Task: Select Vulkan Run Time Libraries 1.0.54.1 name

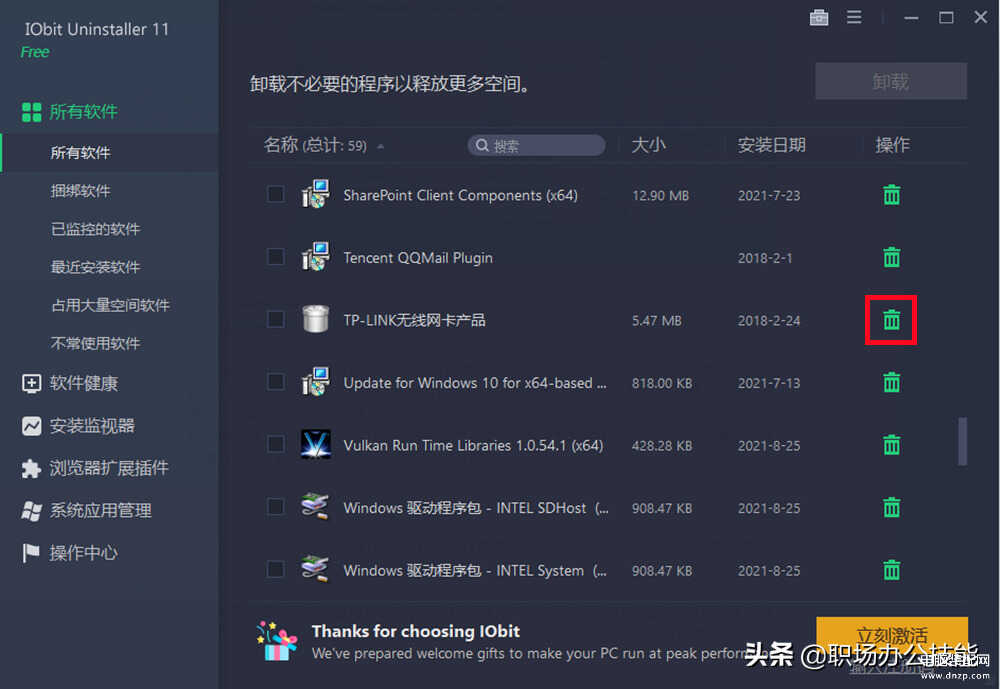Action: click(x=473, y=445)
